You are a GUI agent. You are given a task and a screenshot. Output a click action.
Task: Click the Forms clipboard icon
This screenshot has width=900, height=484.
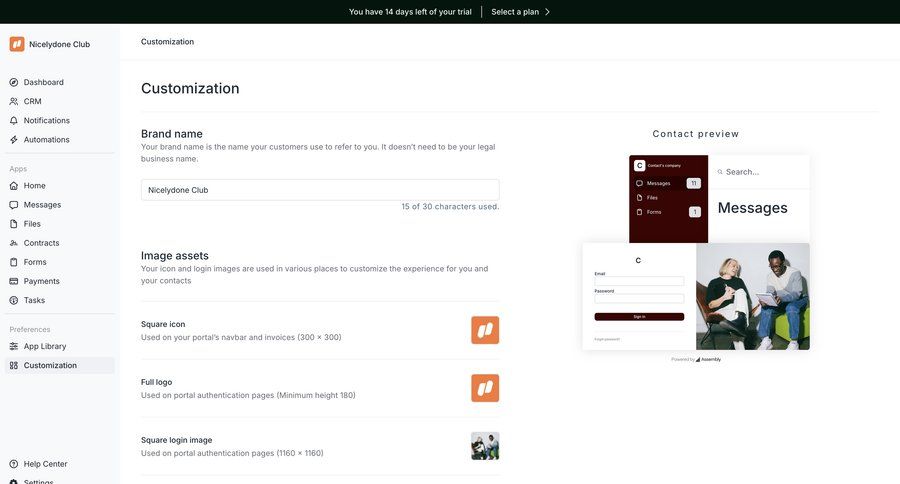tap(14, 262)
